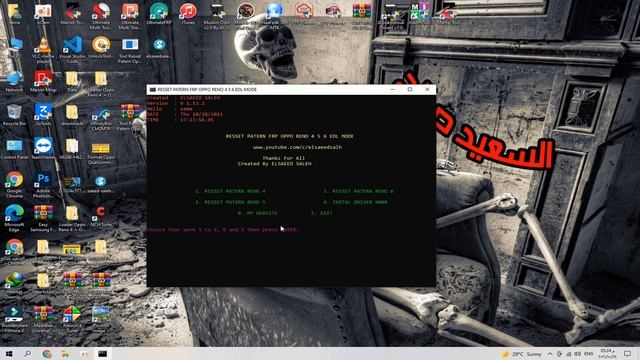Open the Recycle Bin icon

(x=14, y=115)
